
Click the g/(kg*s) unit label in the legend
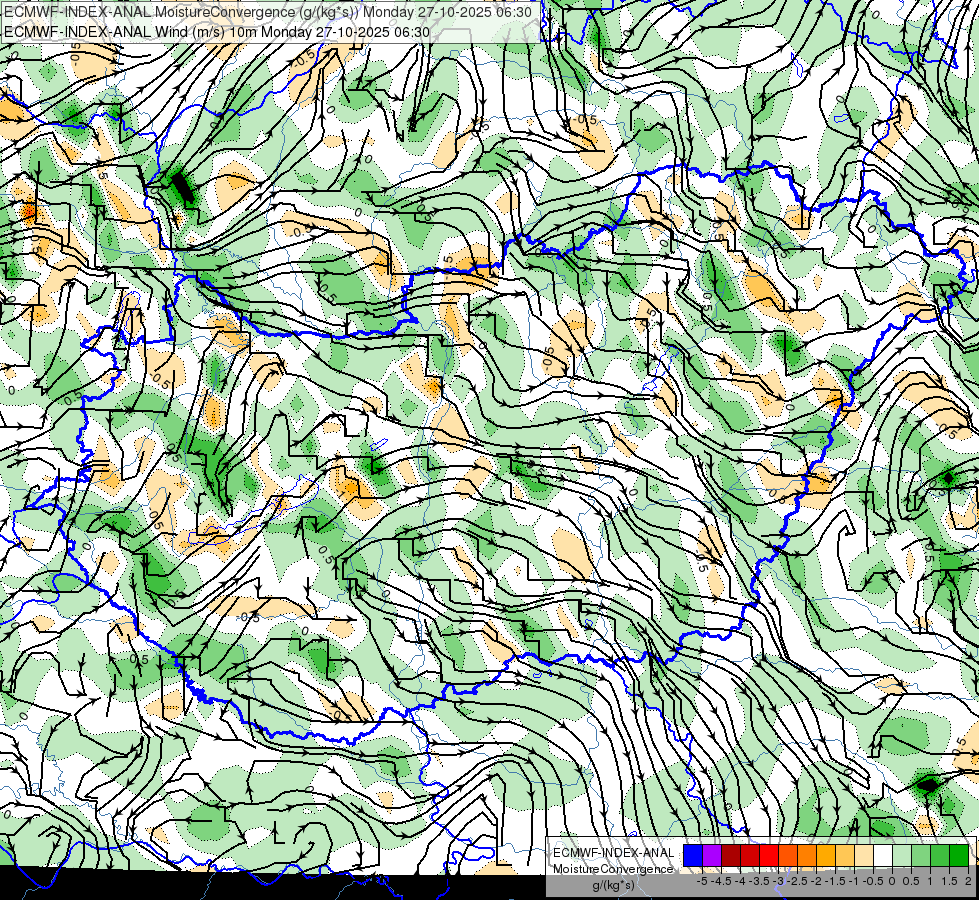(x=613, y=885)
